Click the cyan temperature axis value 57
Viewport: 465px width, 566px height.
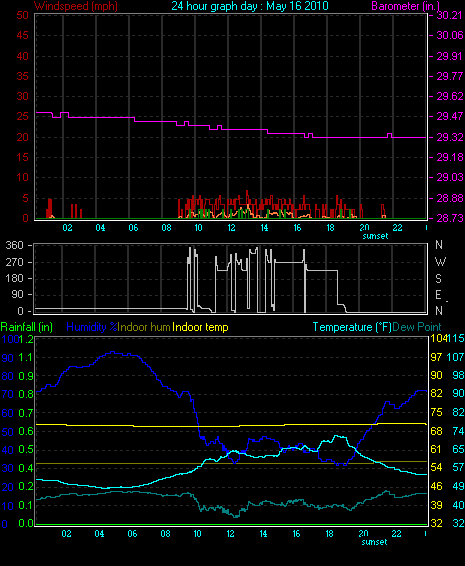click(x=458, y=467)
